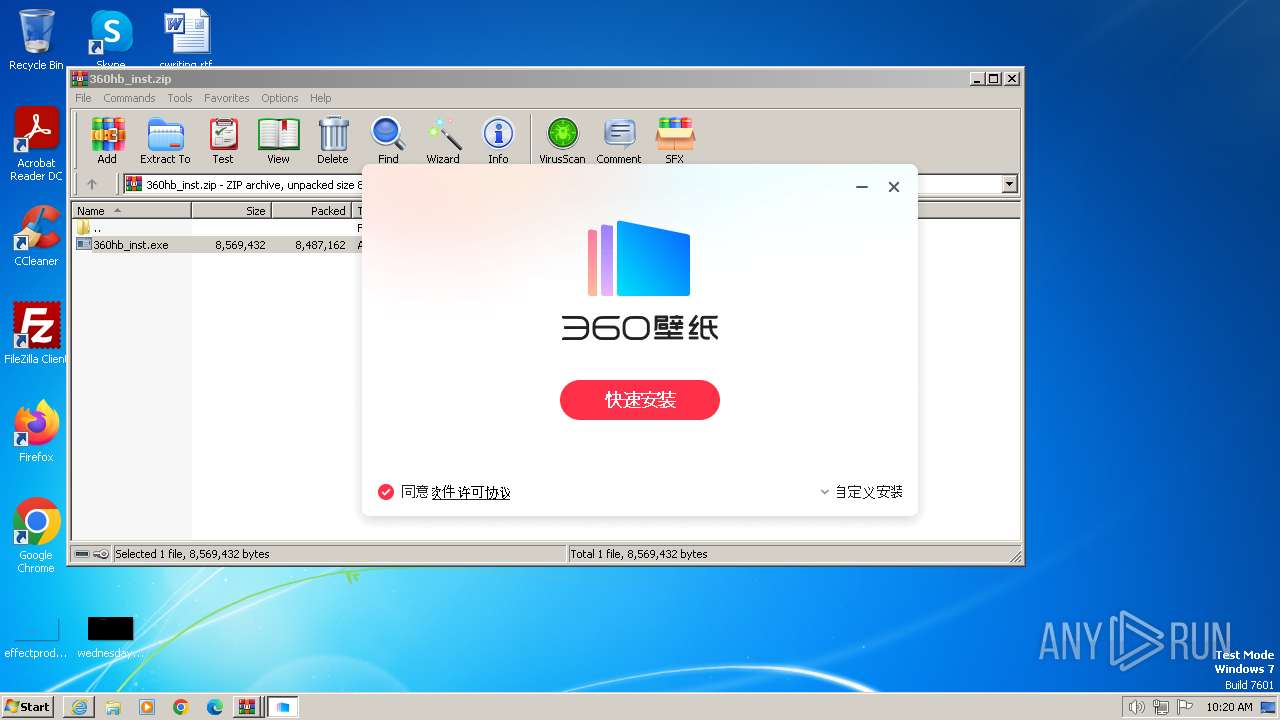Open the CCleaner desktop shortcut
This screenshot has height=720, width=1280.
click(36, 236)
